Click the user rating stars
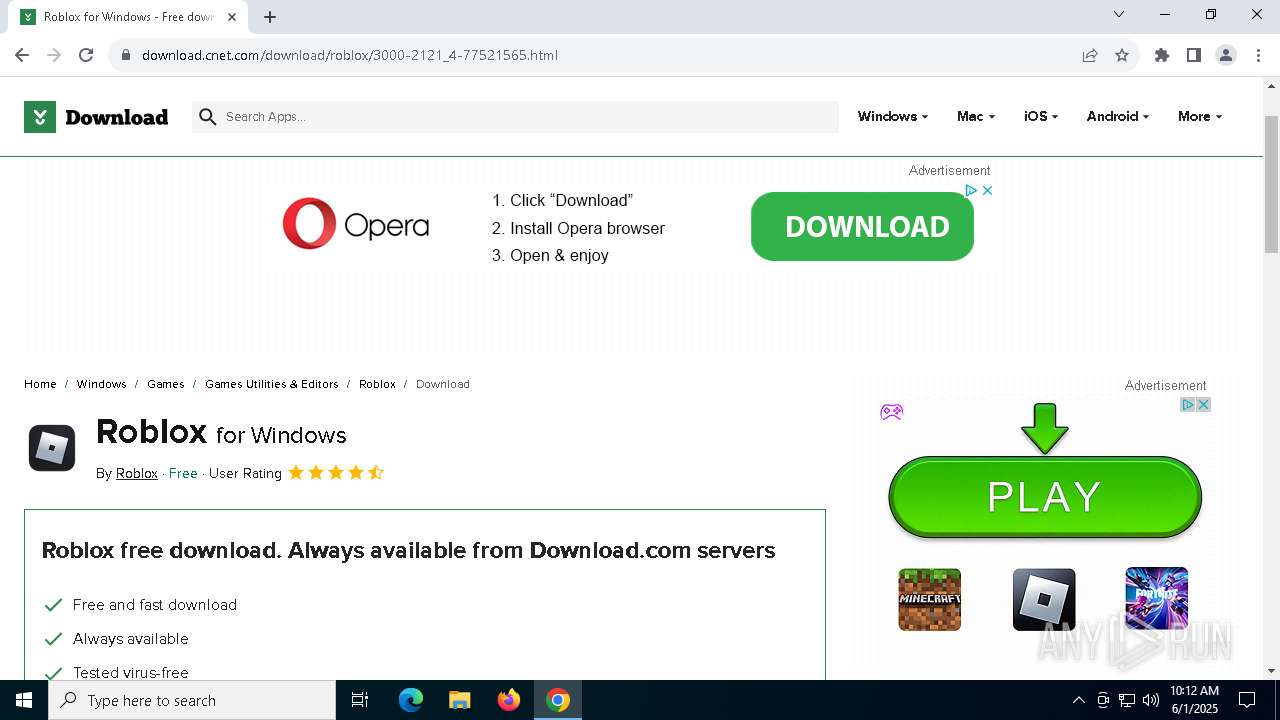 [336, 473]
